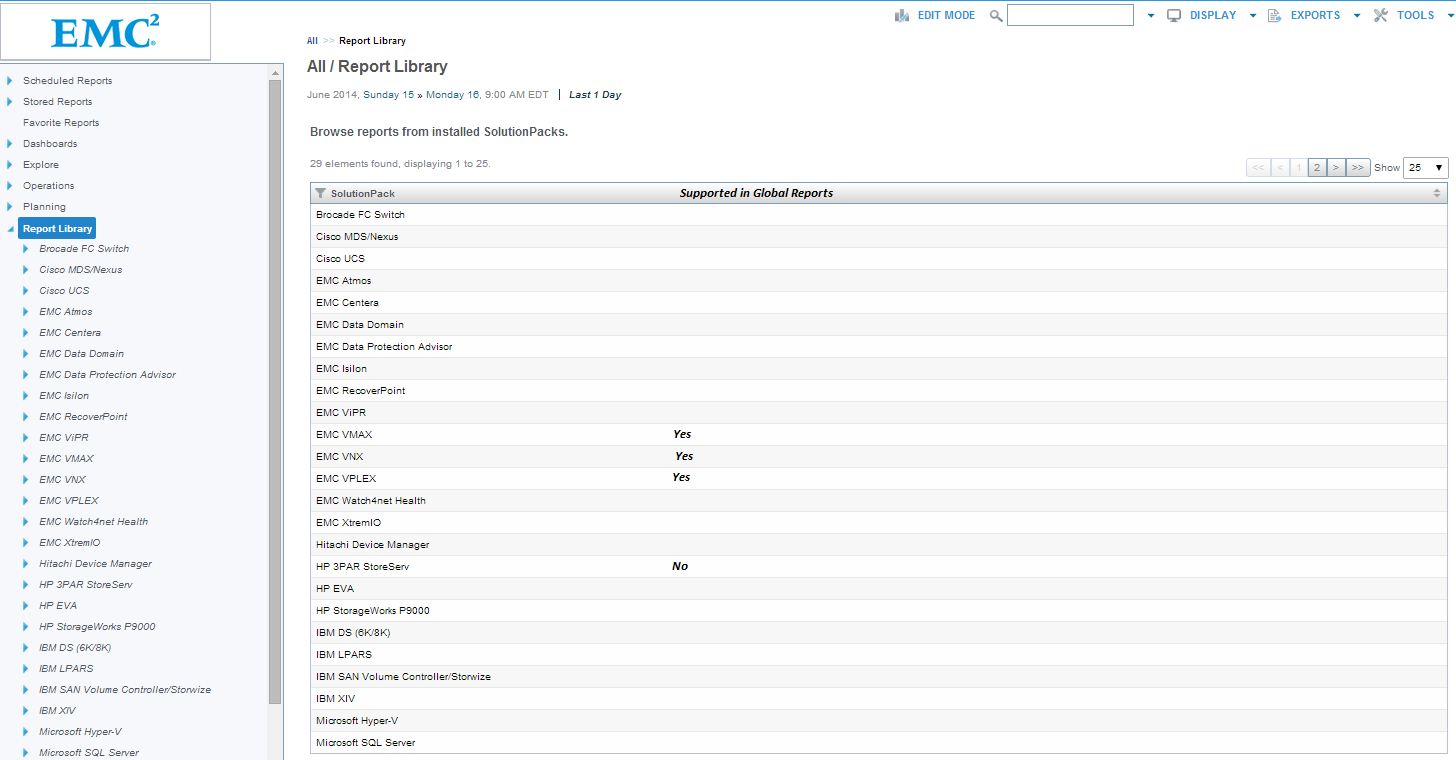Image resolution: width=1456 pixels, height=760 pixels.
Task: Open the Display dropdown arrow
Action: click(1253, 16)
